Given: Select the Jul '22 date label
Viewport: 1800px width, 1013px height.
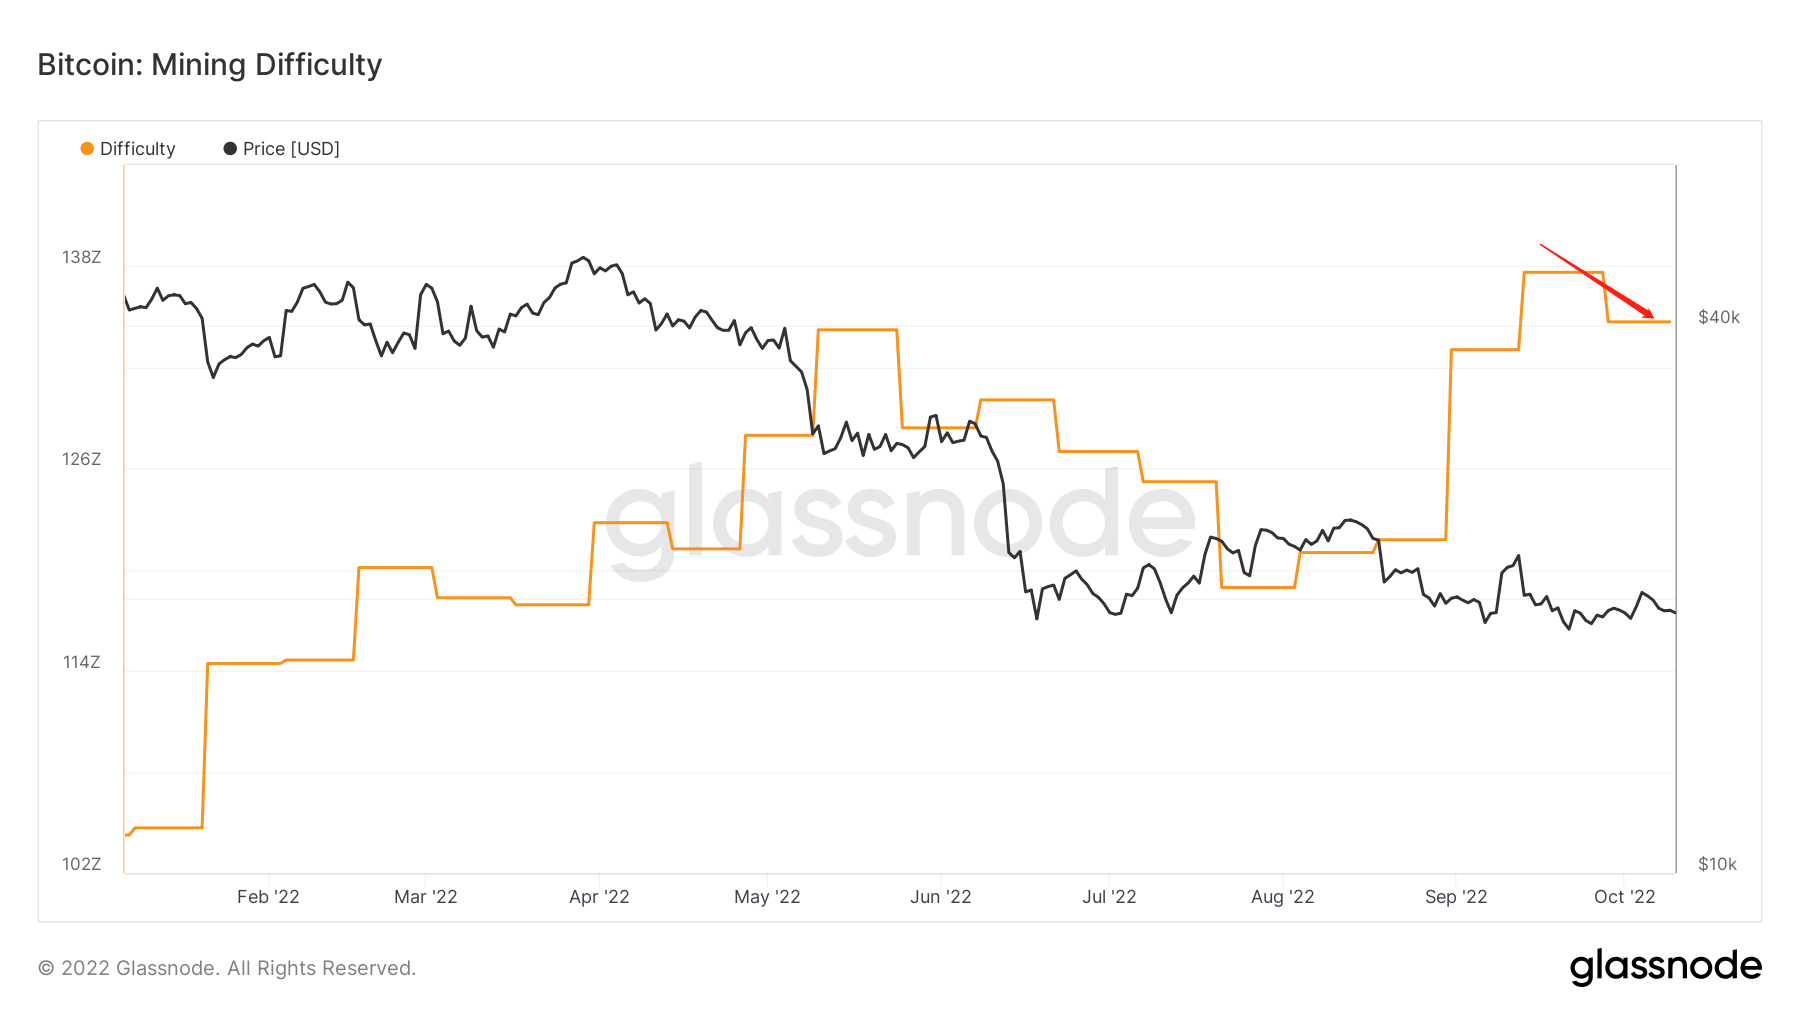Looking at the screenshot, I should click(x=1109, y=897).
